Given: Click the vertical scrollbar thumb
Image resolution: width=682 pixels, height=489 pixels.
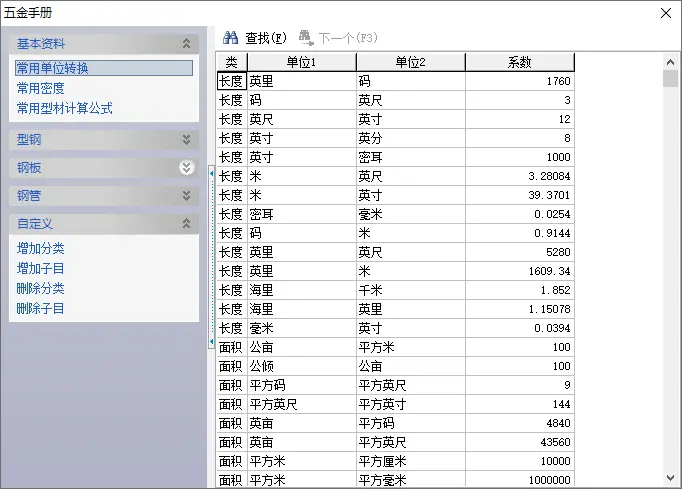Looking at the screenshot, I should (x=670, y=79).
